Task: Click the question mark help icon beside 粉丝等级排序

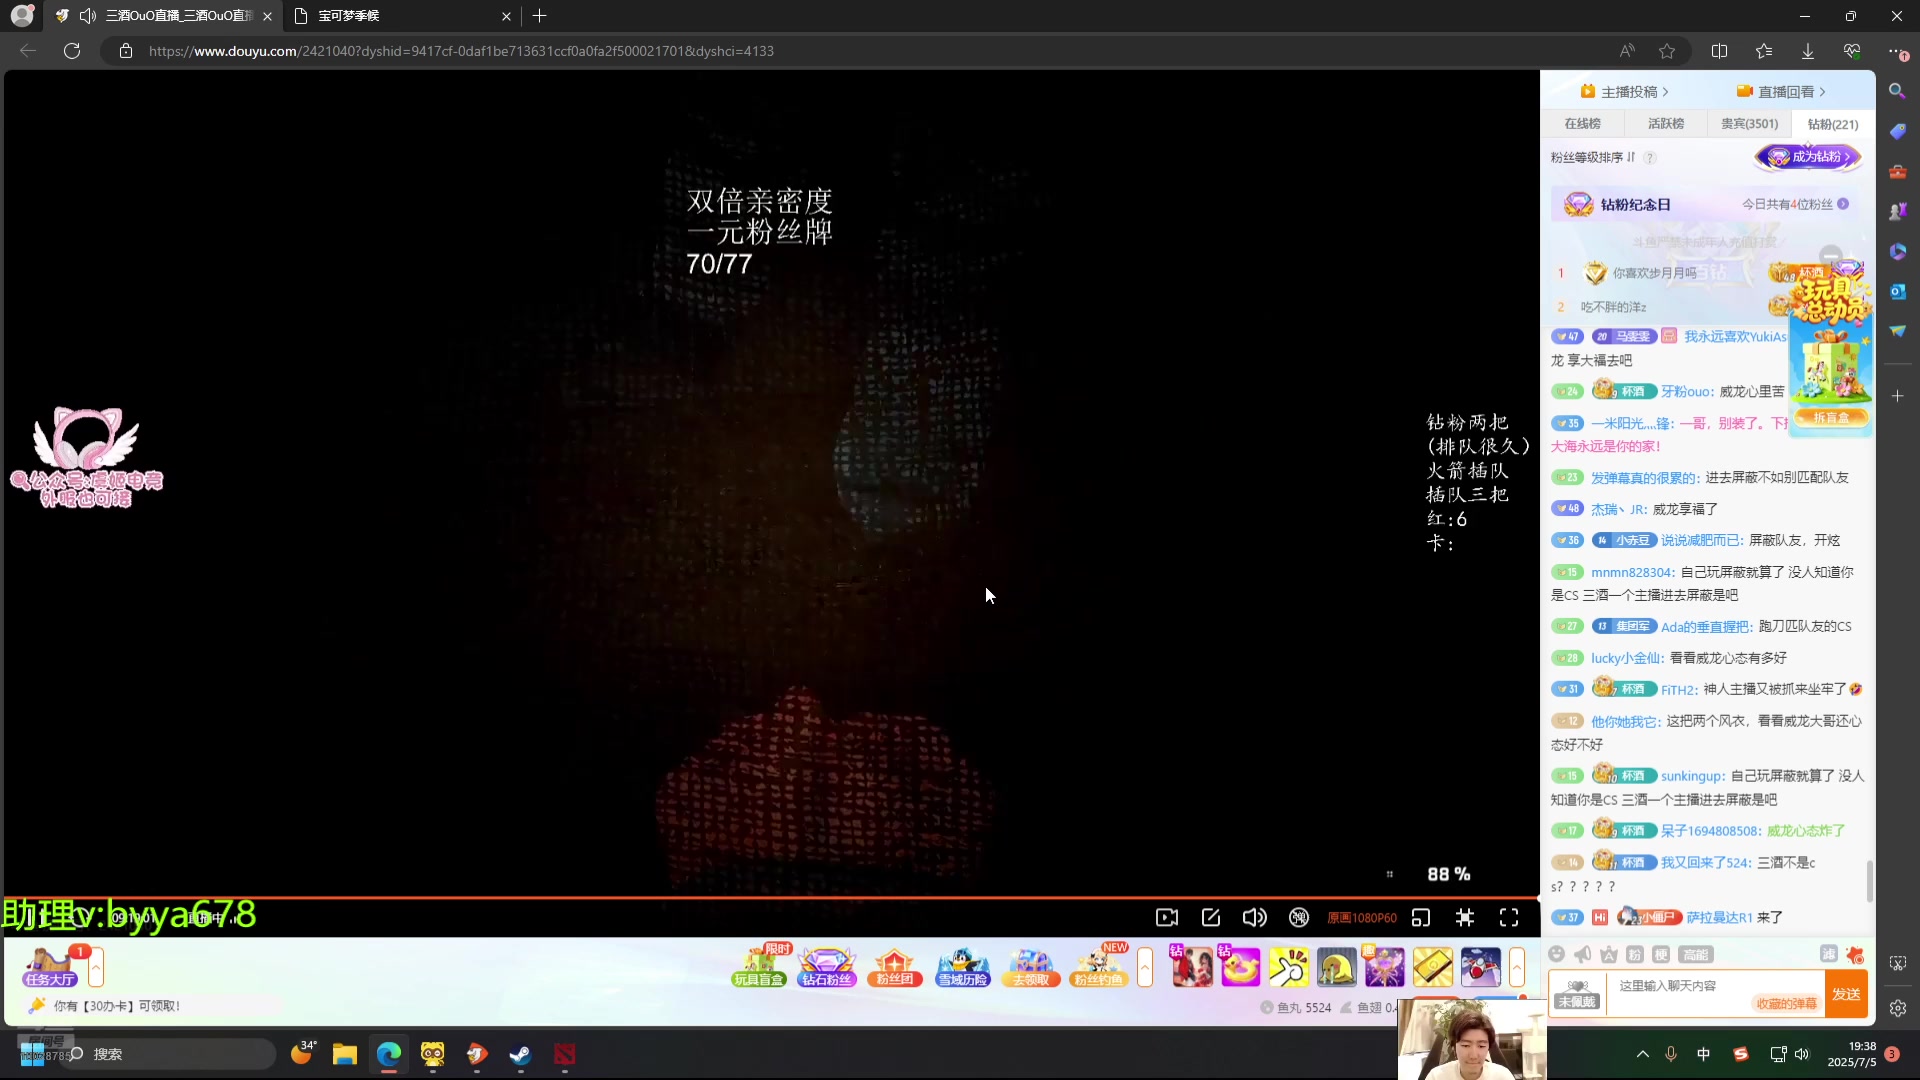Action: [x=1651, y=158]
